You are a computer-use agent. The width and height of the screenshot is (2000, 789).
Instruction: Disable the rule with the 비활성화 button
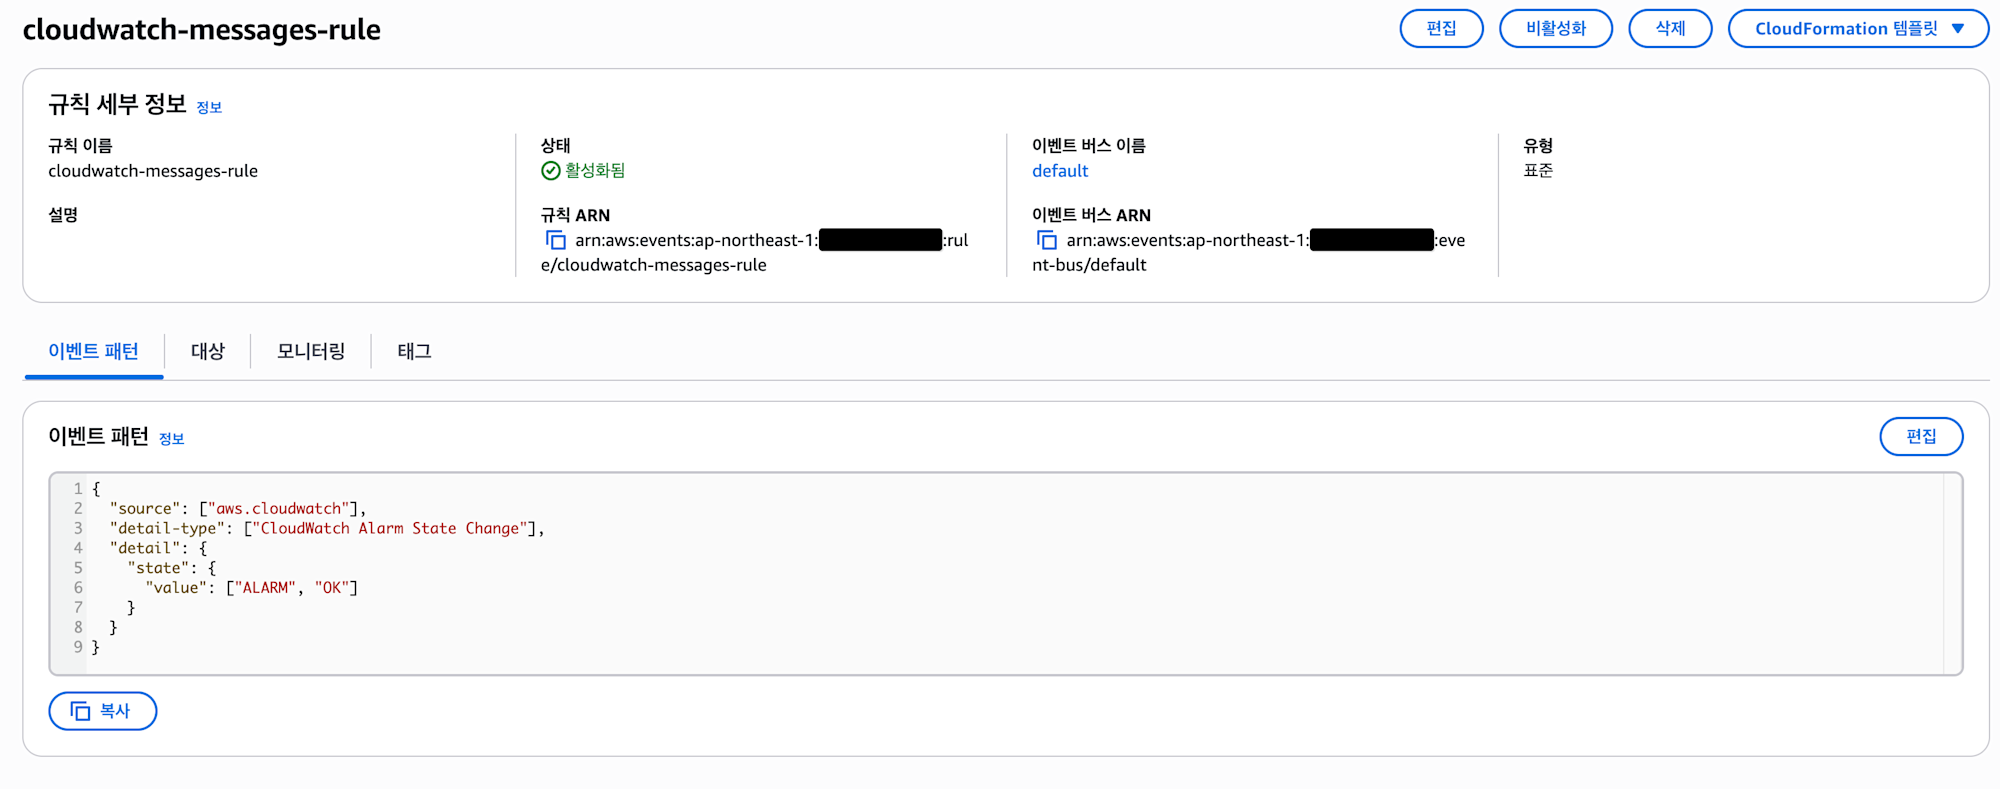pyautogui.click(x=1555, y=28)
